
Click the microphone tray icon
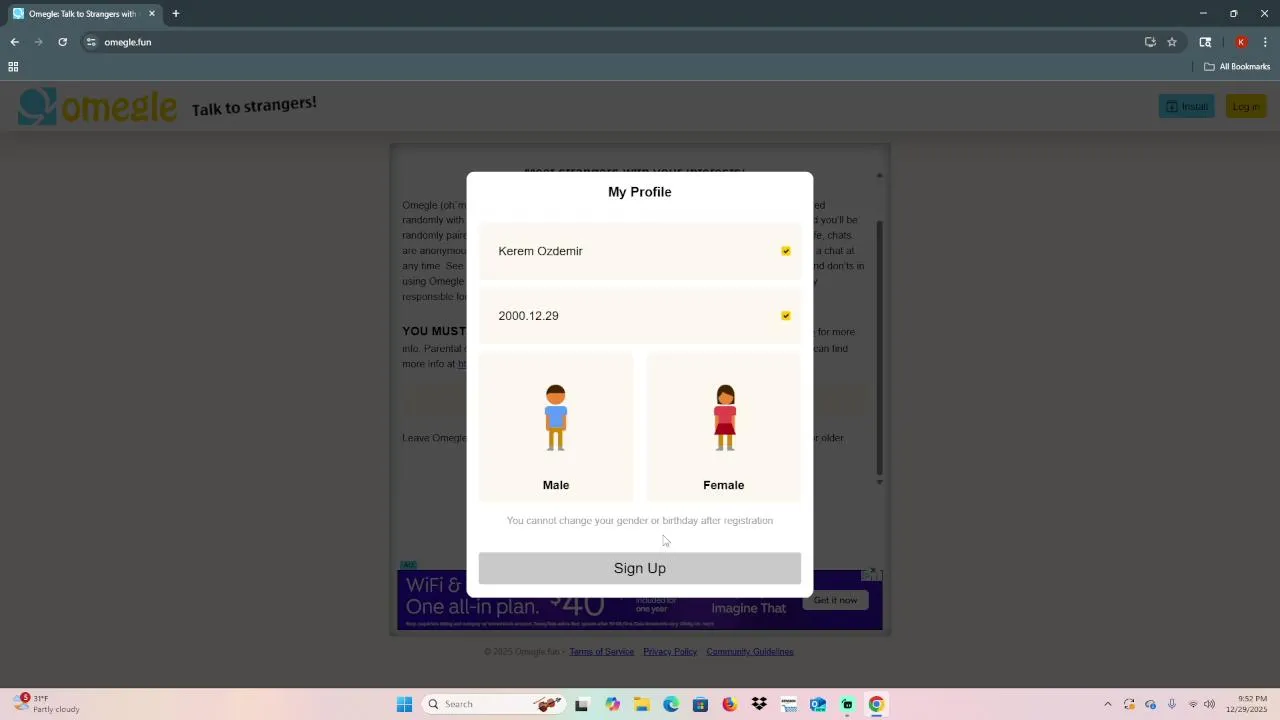[x=1172, y=704]
